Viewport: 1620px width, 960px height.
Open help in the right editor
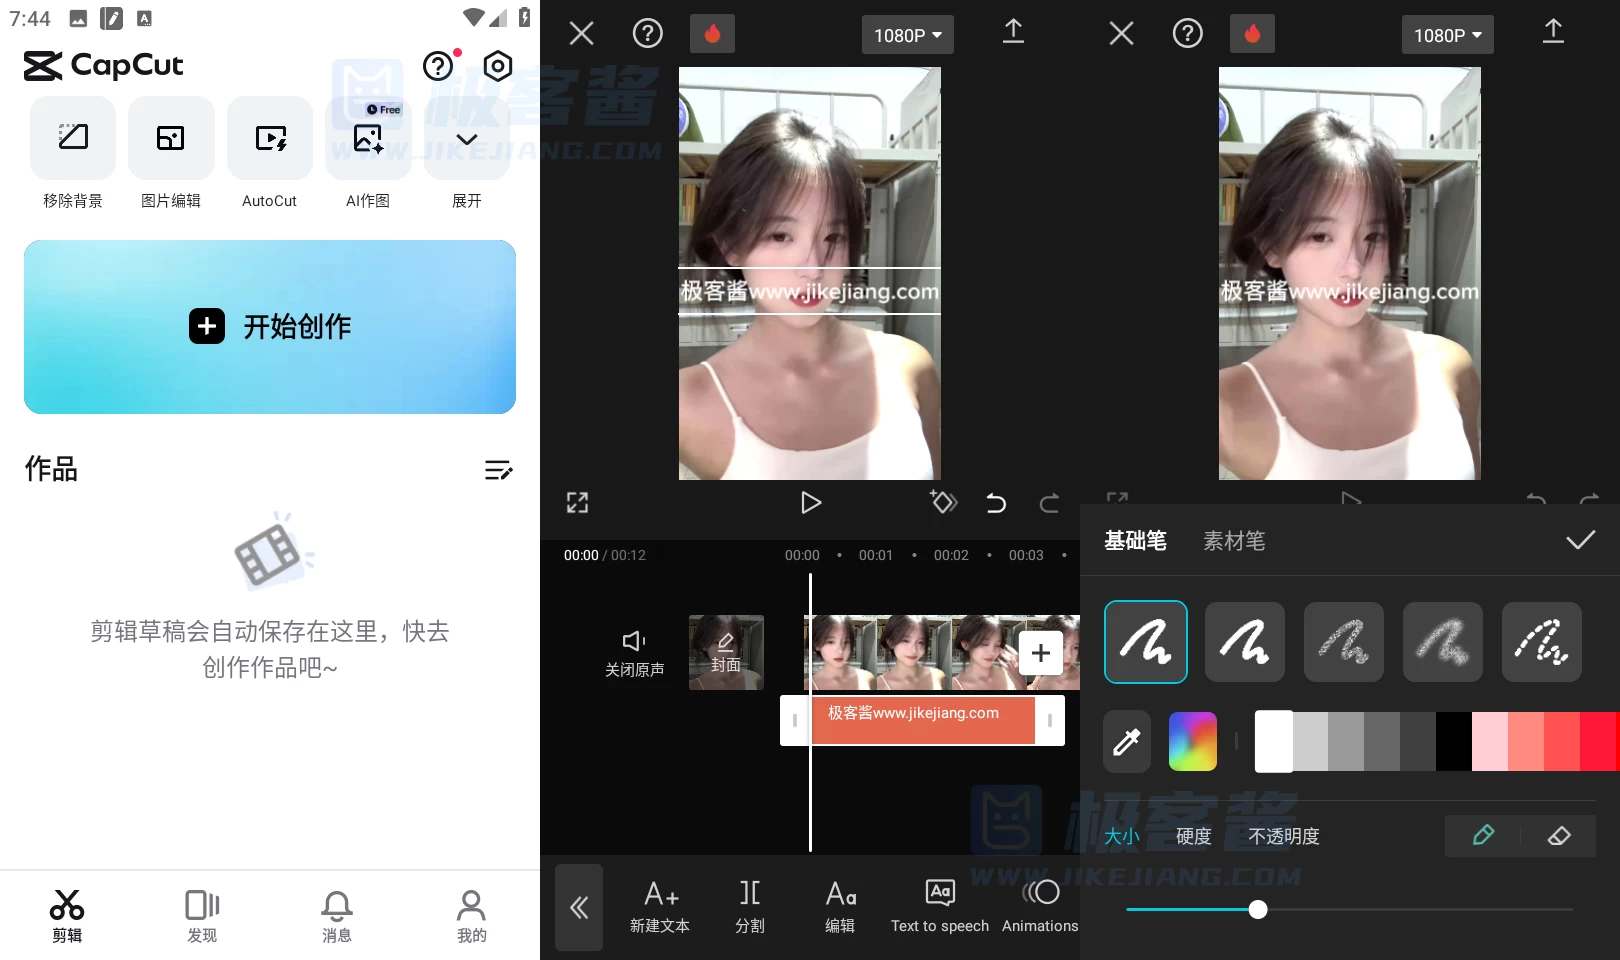(1188, 34)
